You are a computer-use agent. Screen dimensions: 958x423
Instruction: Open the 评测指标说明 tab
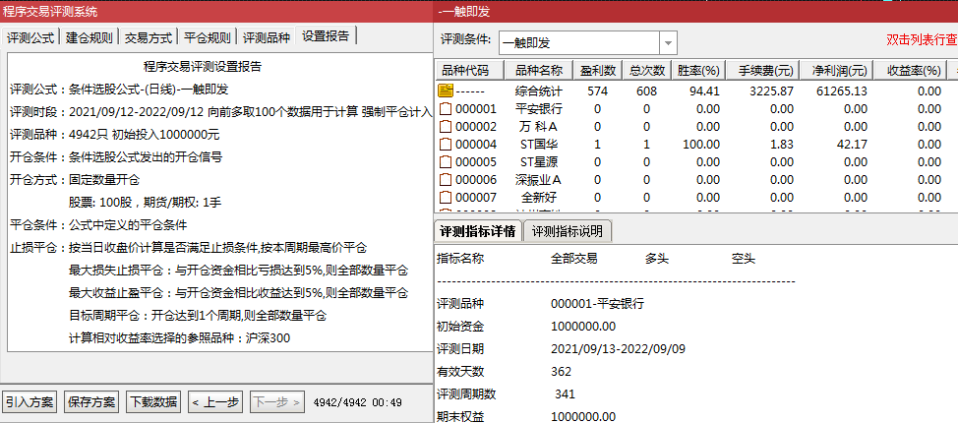(x=568, y=232)
